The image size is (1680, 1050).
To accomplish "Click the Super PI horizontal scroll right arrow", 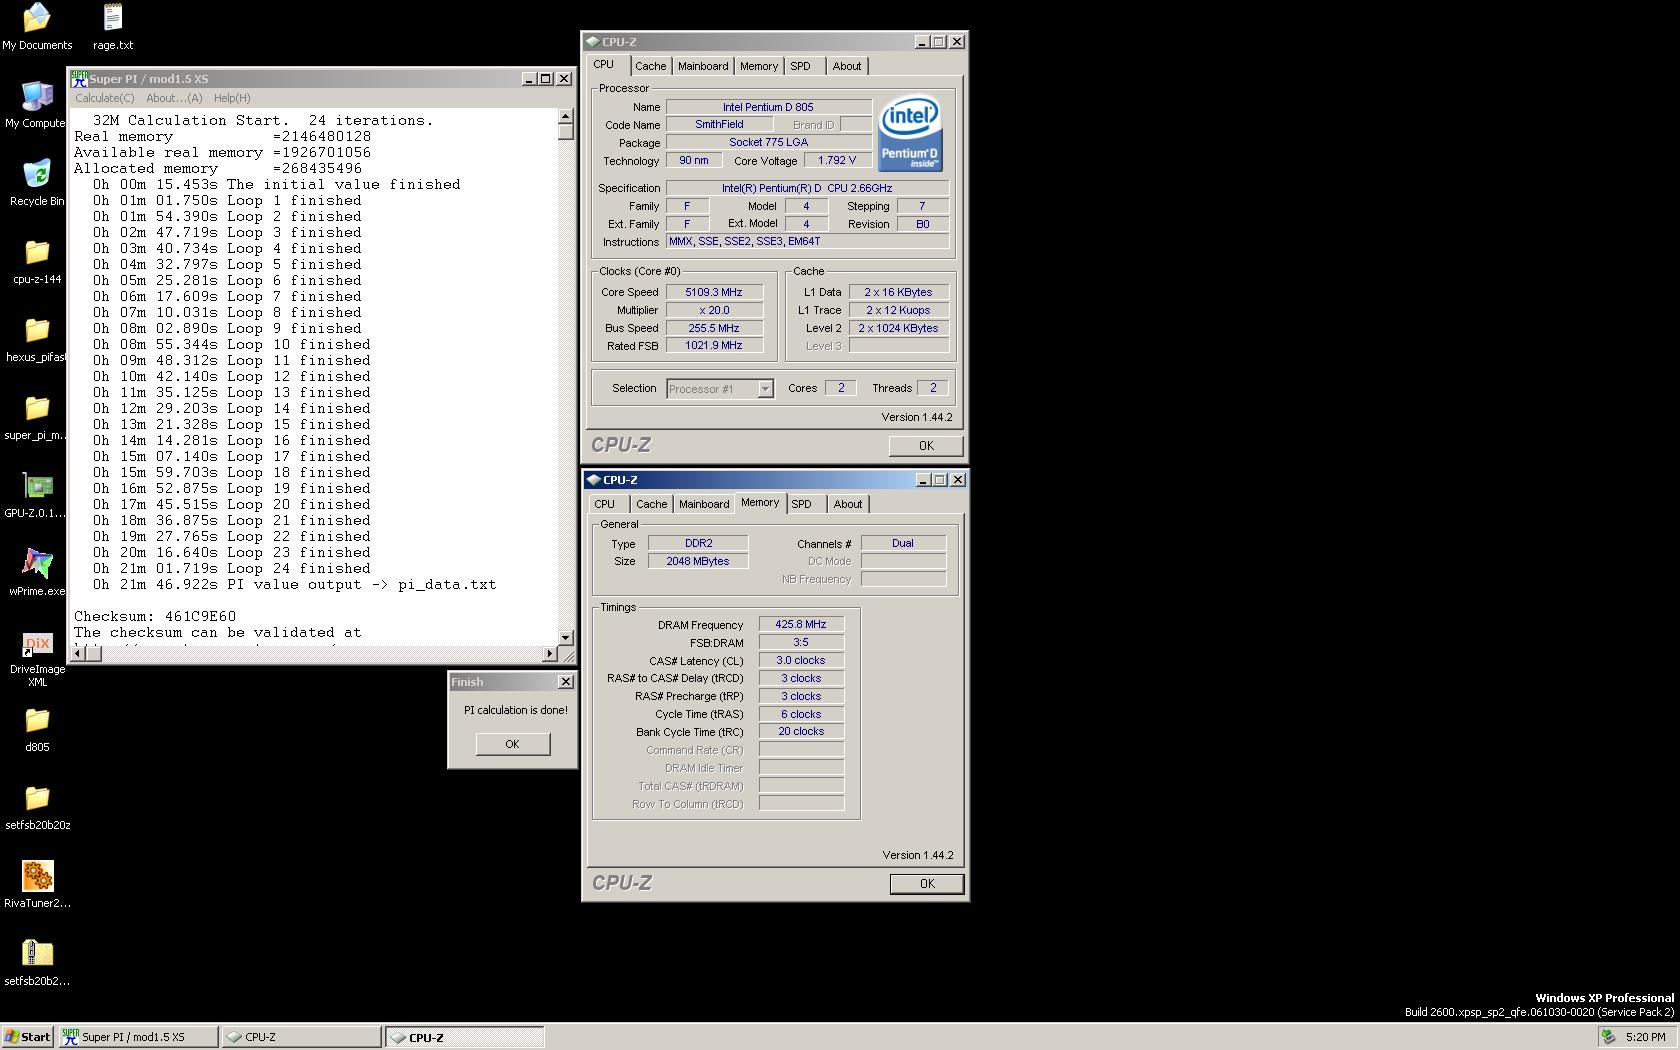I will tap(549, 653).
